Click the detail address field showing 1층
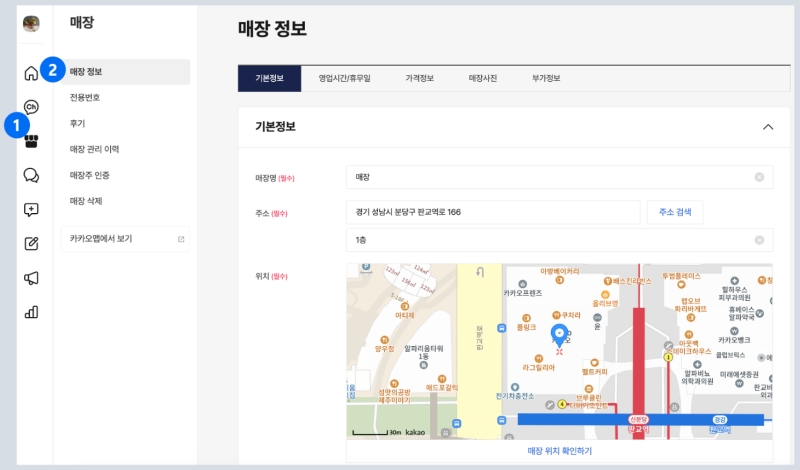Image resolution: width=800 pixels, height=470 pixels. [x=559, y=240]
